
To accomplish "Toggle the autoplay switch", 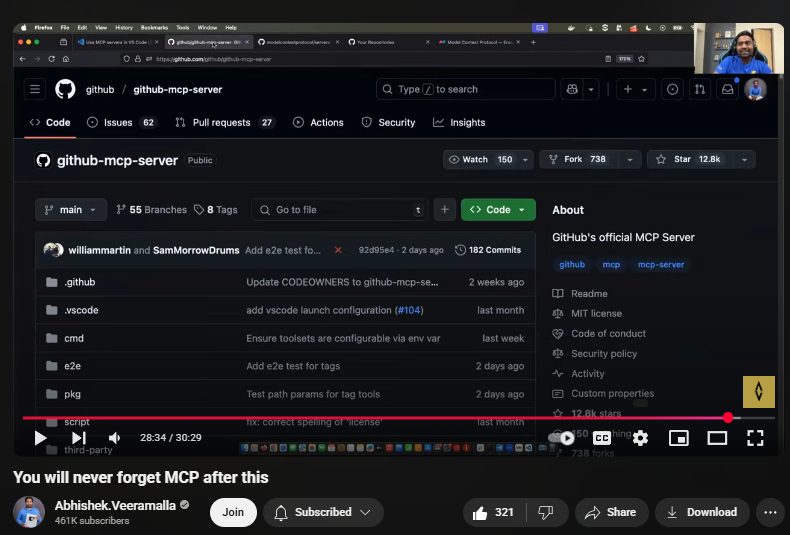I will click(561, 438).
